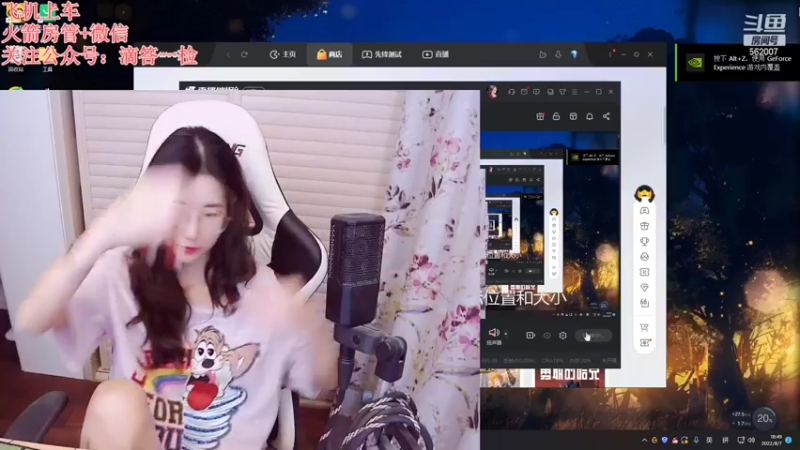Viewport: 800px width, 450px height.
Task: Open the anime banner thumbnail at bottom
Action: (x=501, y=378)
